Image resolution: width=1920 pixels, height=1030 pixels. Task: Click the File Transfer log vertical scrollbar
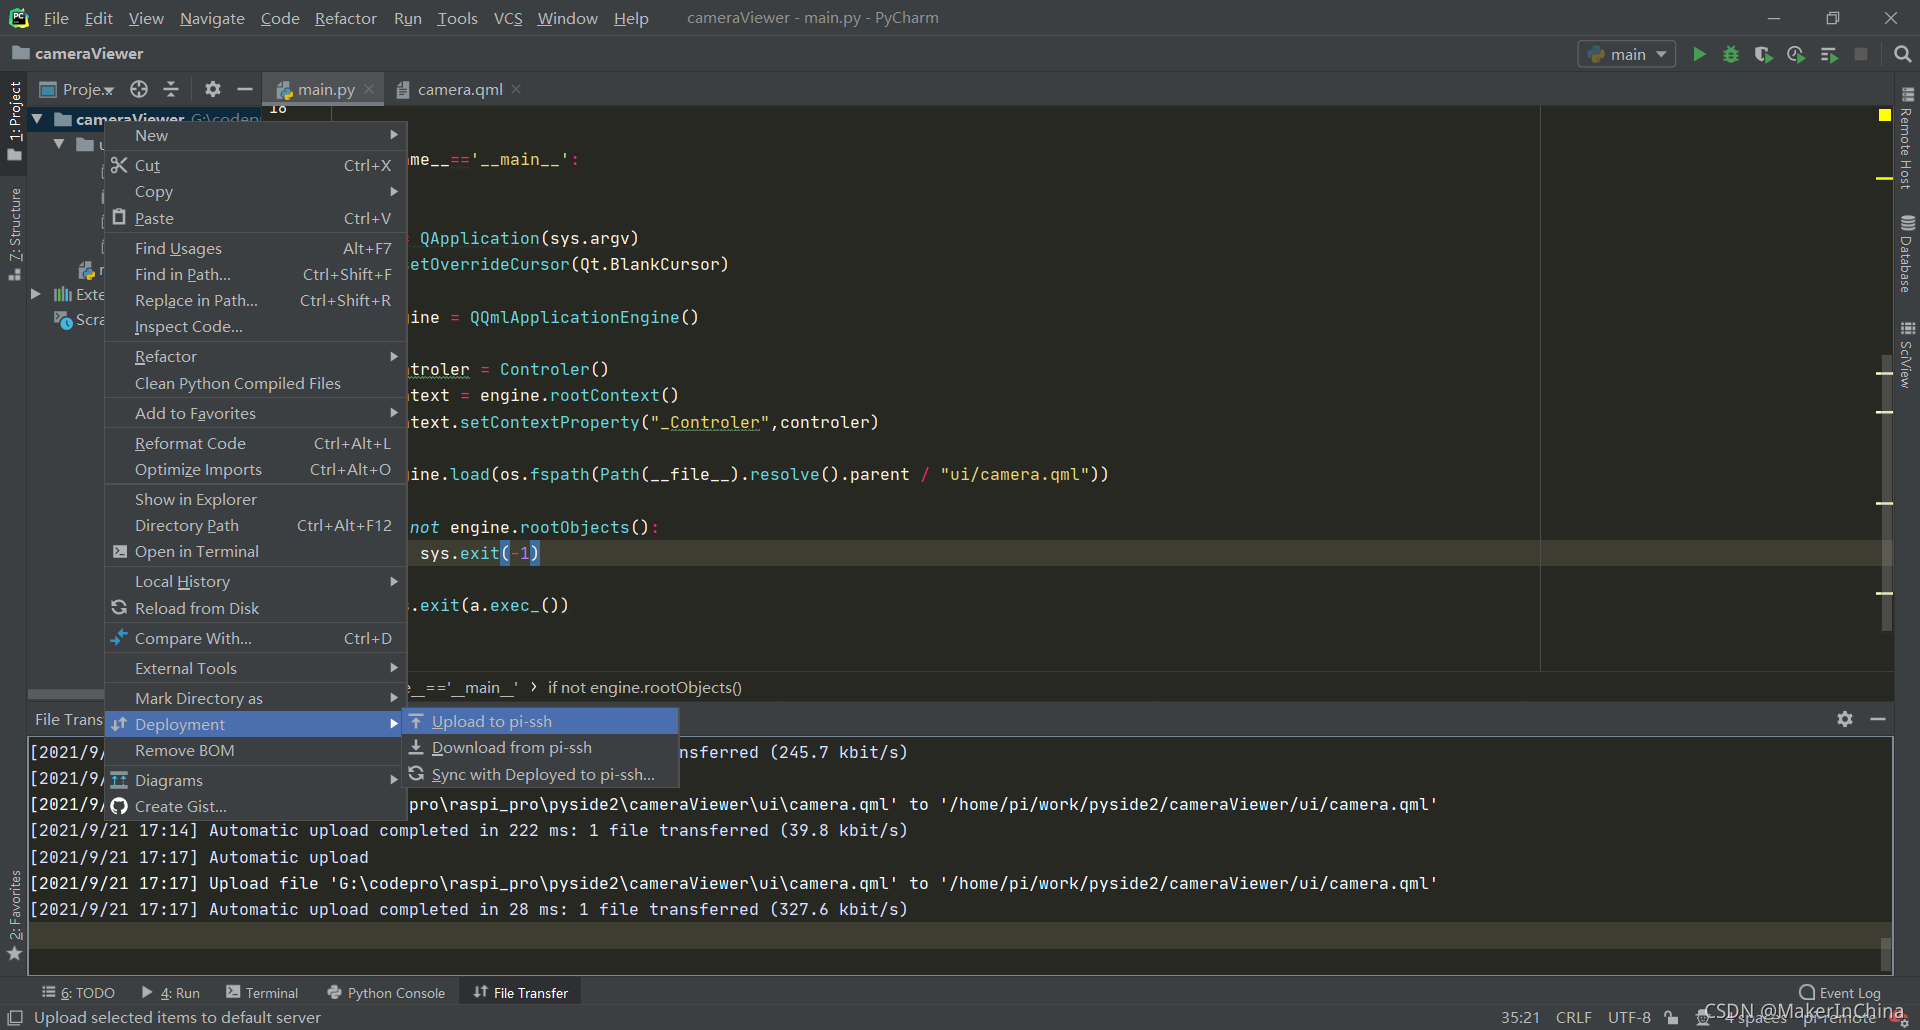pyautogui.click(x=1886, y=952)
